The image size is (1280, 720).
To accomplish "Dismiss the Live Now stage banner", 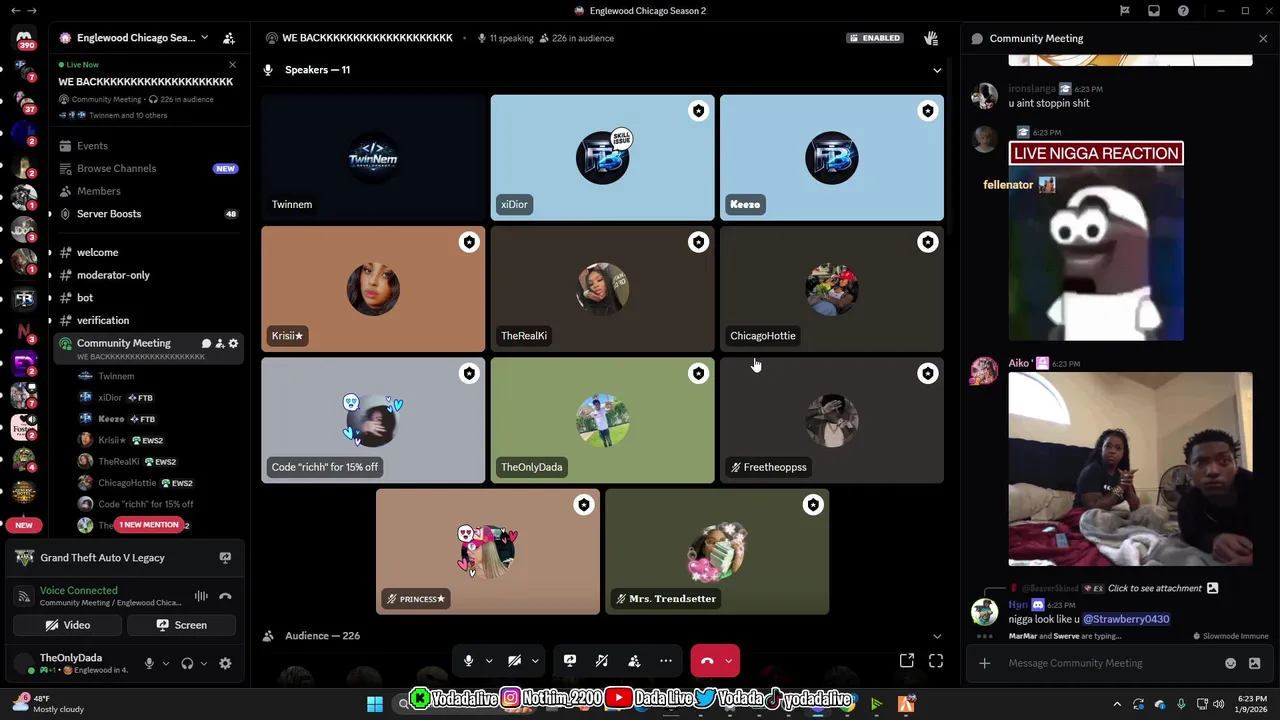I will [x=232, y=65].
